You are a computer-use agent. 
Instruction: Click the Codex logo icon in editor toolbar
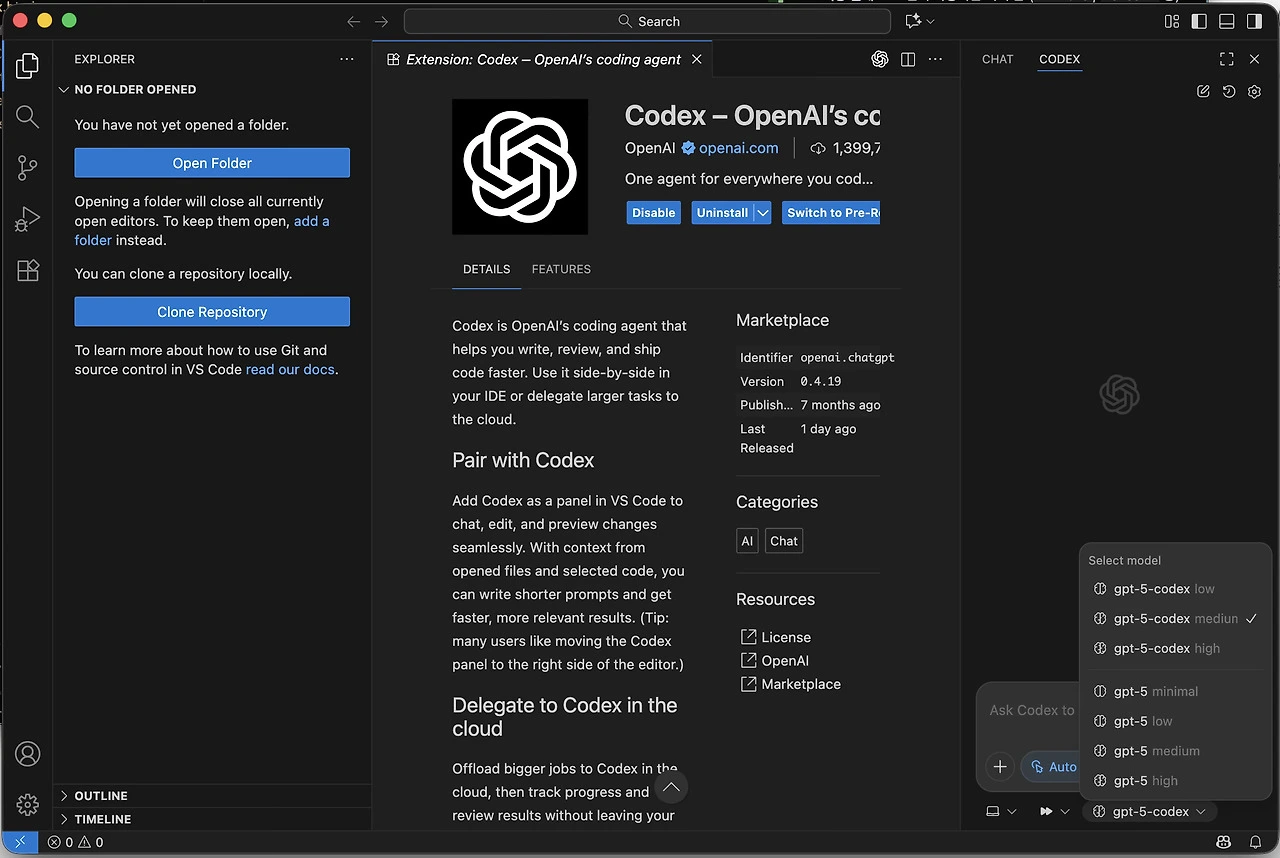tap(880, 59)
